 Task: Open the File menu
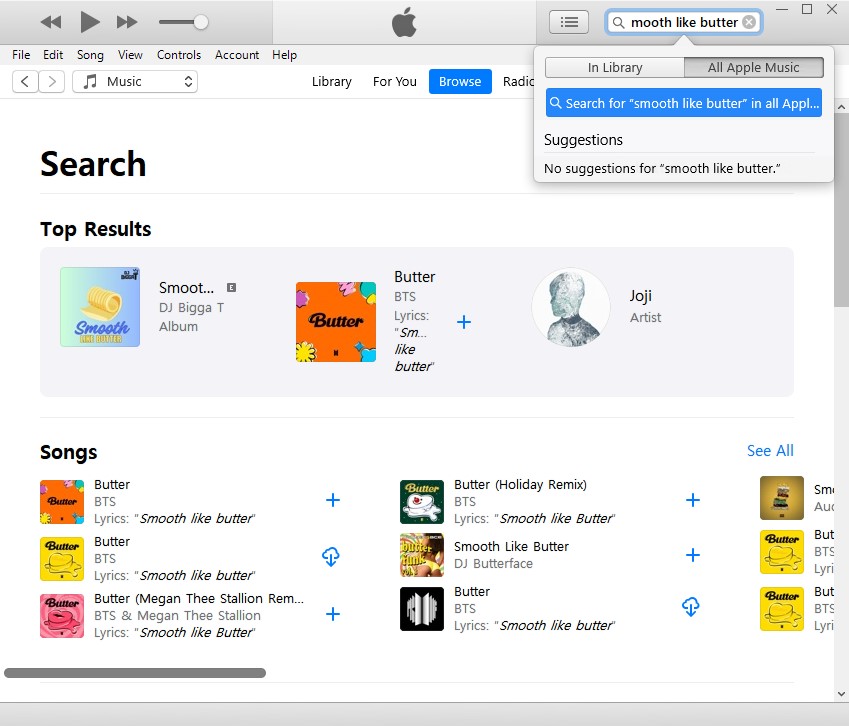click(21, 55)
